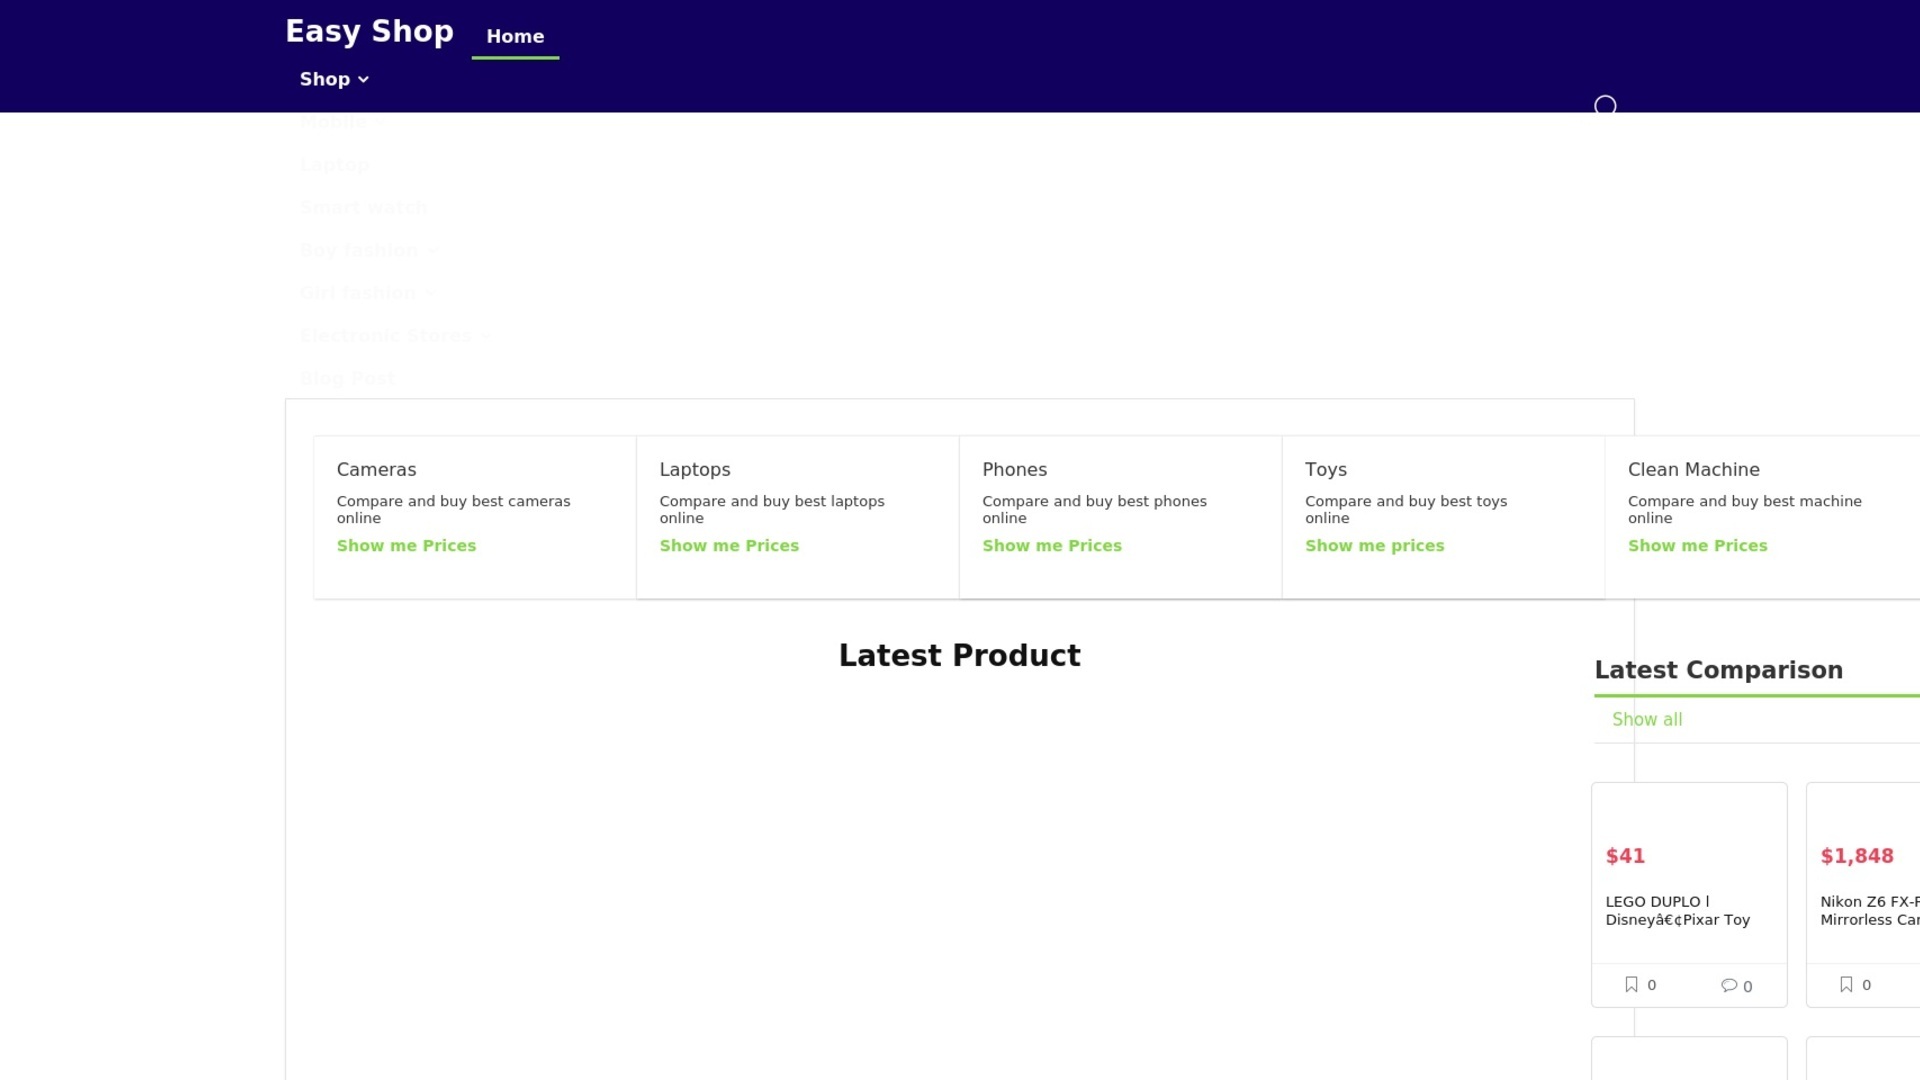Click Show me Prices under Phones
Image resolution: width=1920 pixels, height=1080 pixels.
point(1052,546)
